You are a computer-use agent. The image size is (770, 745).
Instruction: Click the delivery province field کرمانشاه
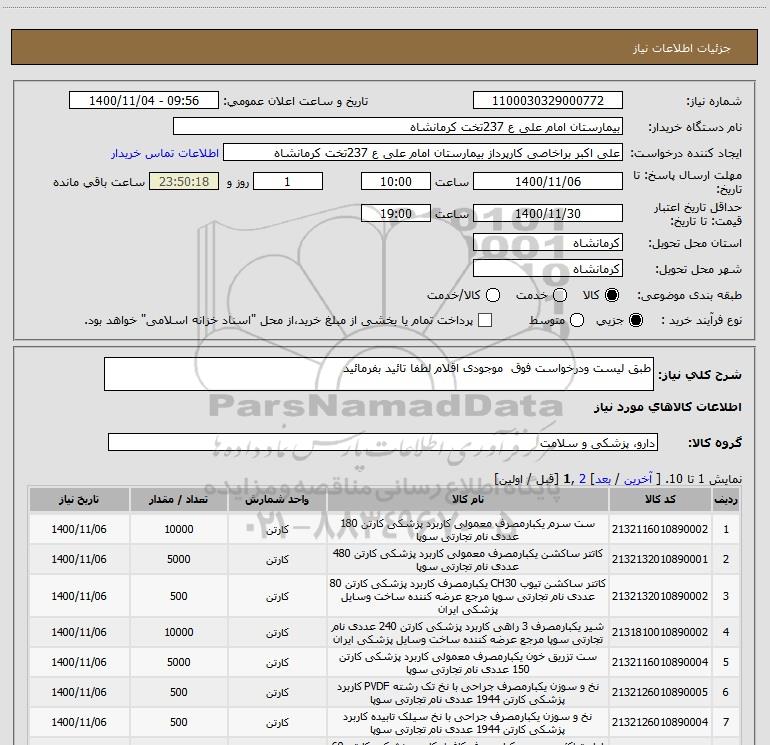click(x=548, y=242)
